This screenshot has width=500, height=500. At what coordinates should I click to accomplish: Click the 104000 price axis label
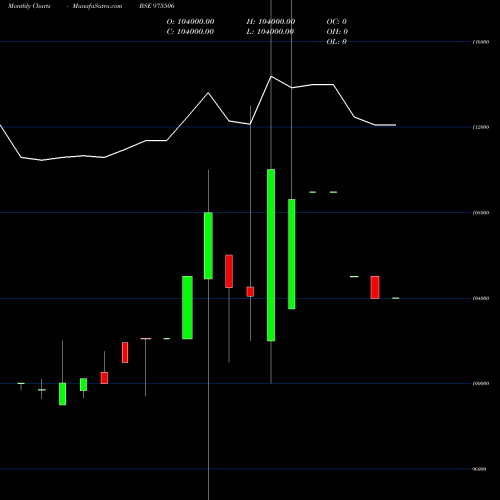(481, 298)
